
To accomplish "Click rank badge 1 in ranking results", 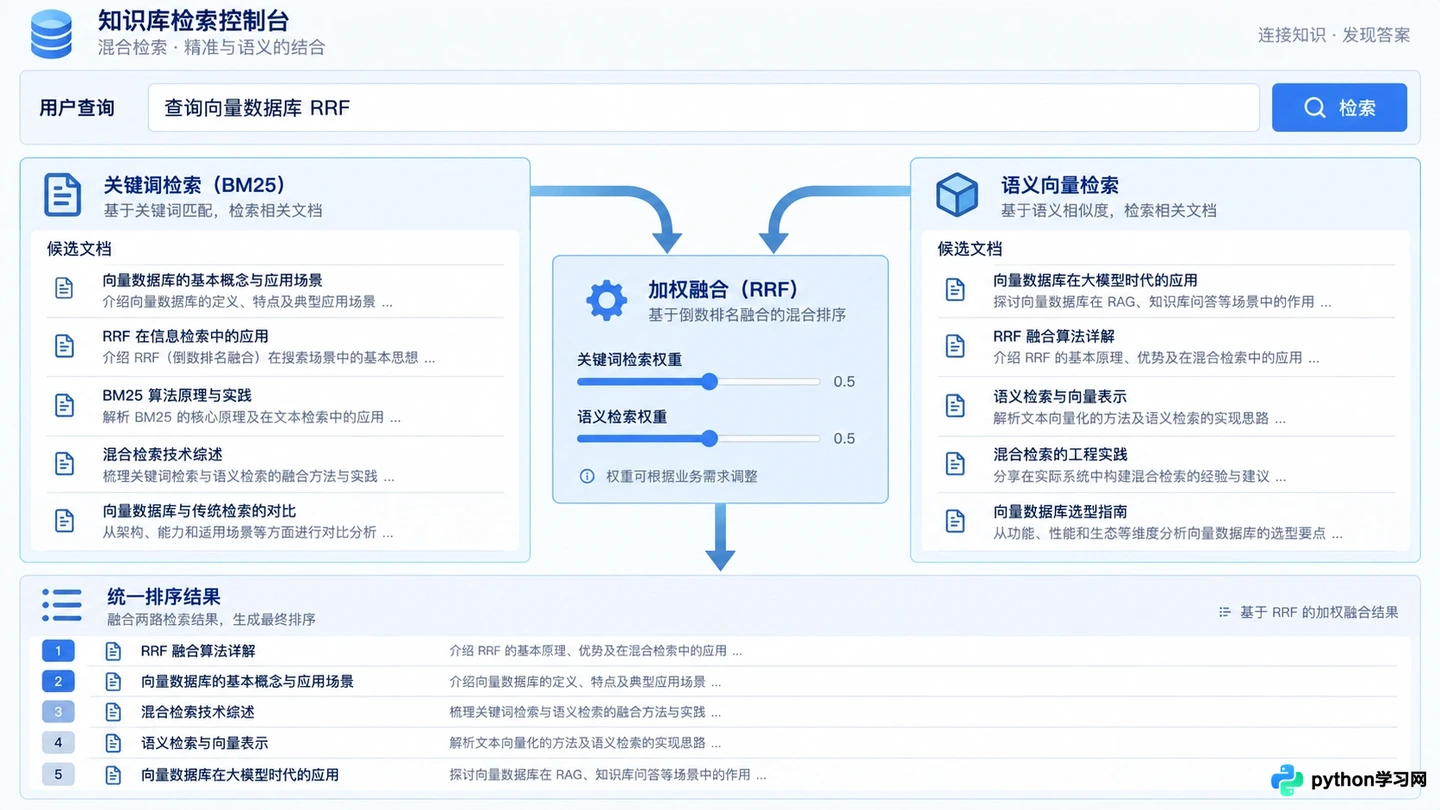I will (58, 651).
